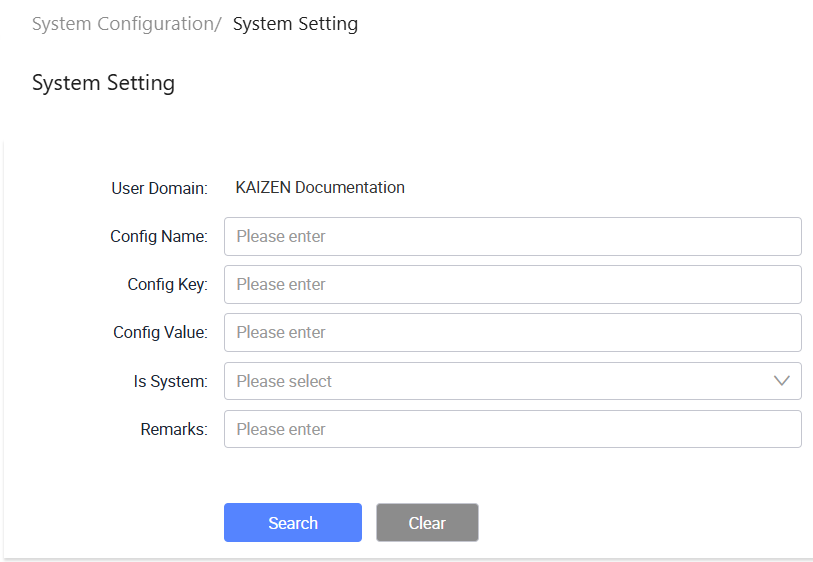Viewport: 813px width, 562px height.
Task: Click the Config Key label
Action: [167, 284]
